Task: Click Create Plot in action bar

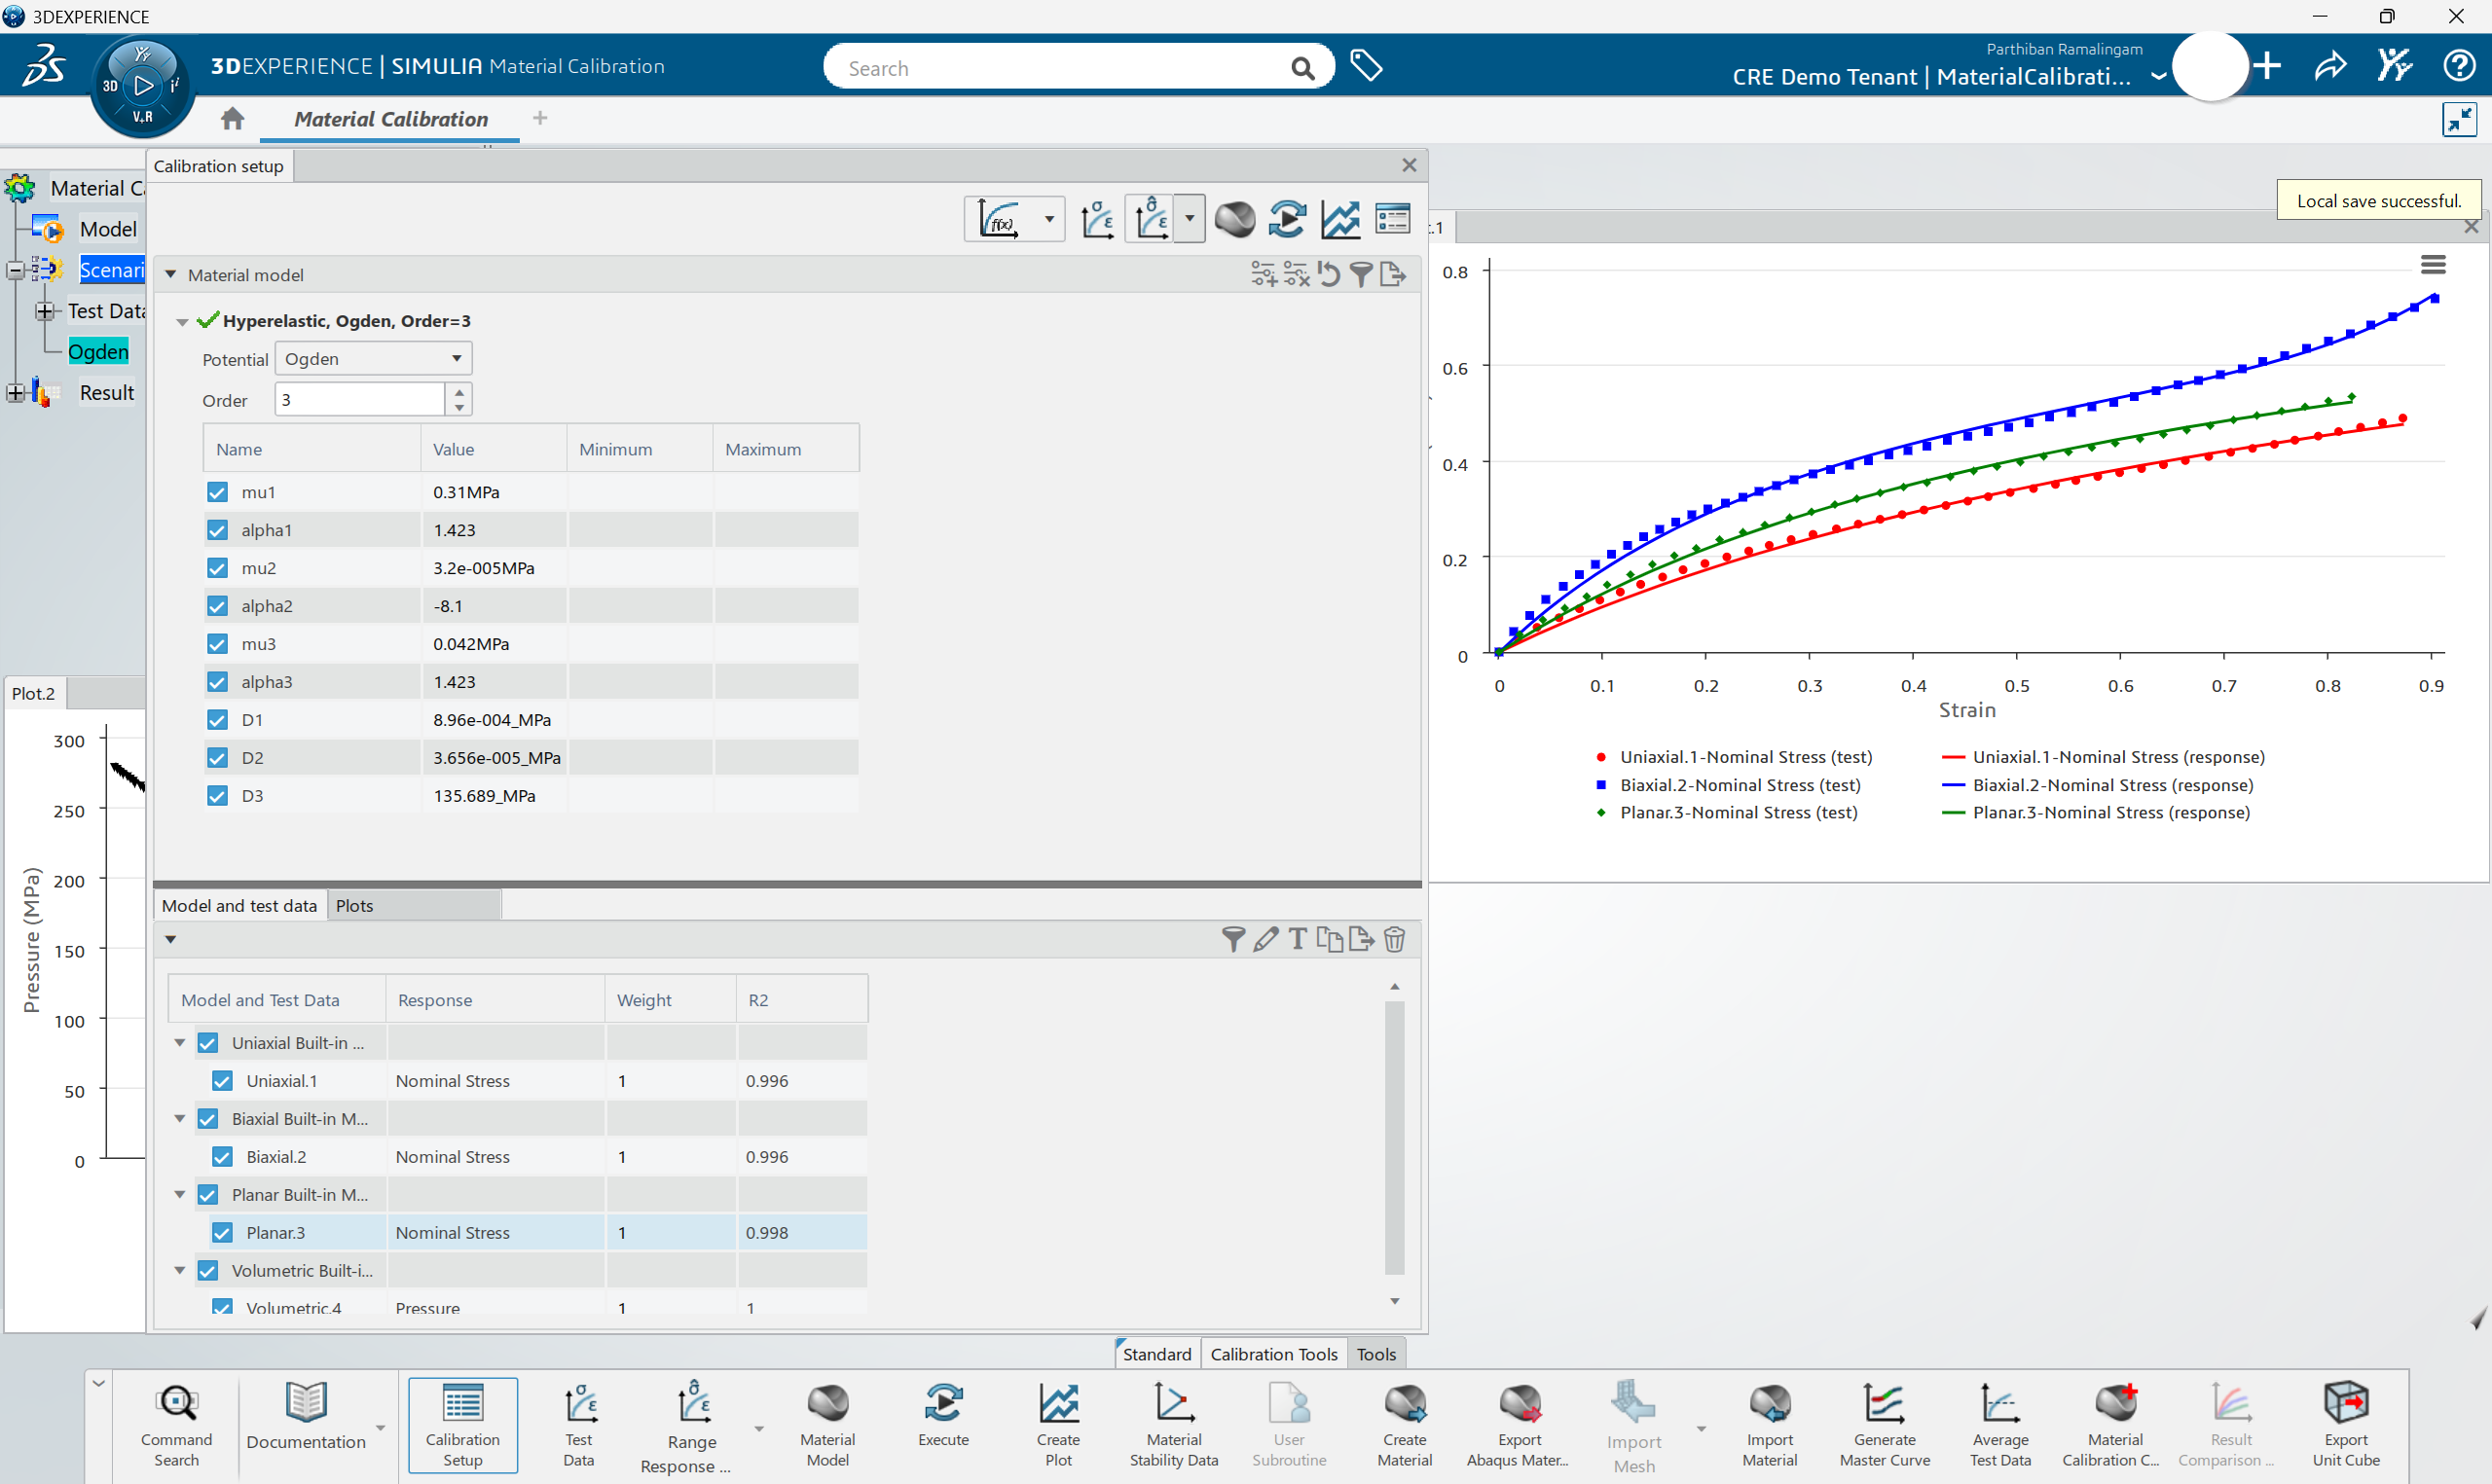Action: pyautogui.click(x=1058, y=1423)
